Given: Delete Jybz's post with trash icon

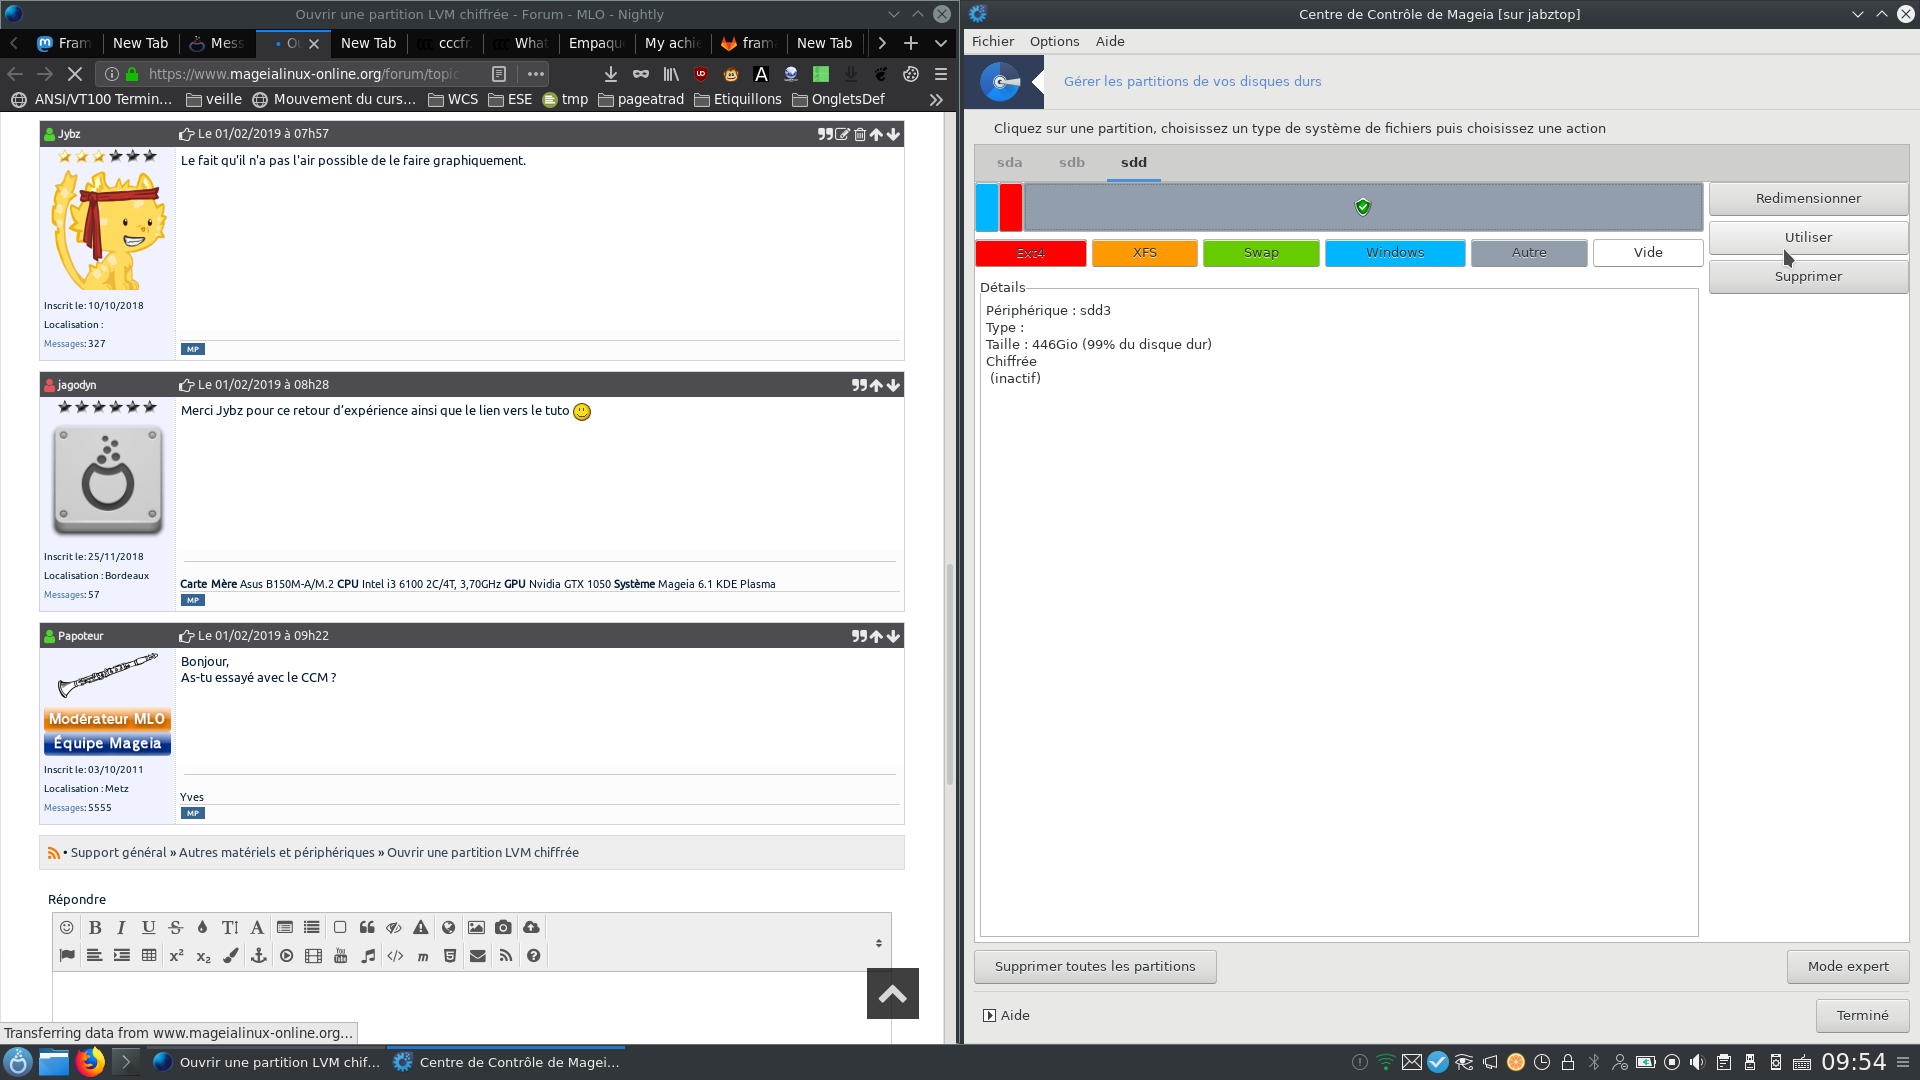Looking at the screenshot, I should (859, 134).
